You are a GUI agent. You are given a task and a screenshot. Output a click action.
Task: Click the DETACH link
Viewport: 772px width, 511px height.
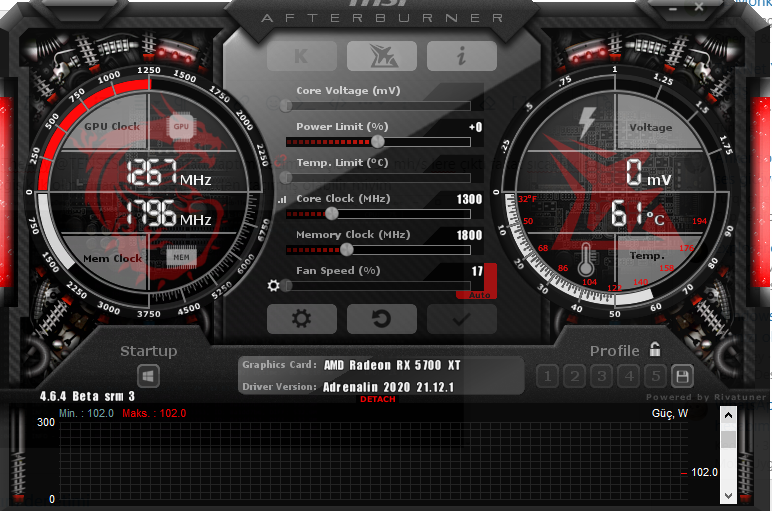pos(378,399)
